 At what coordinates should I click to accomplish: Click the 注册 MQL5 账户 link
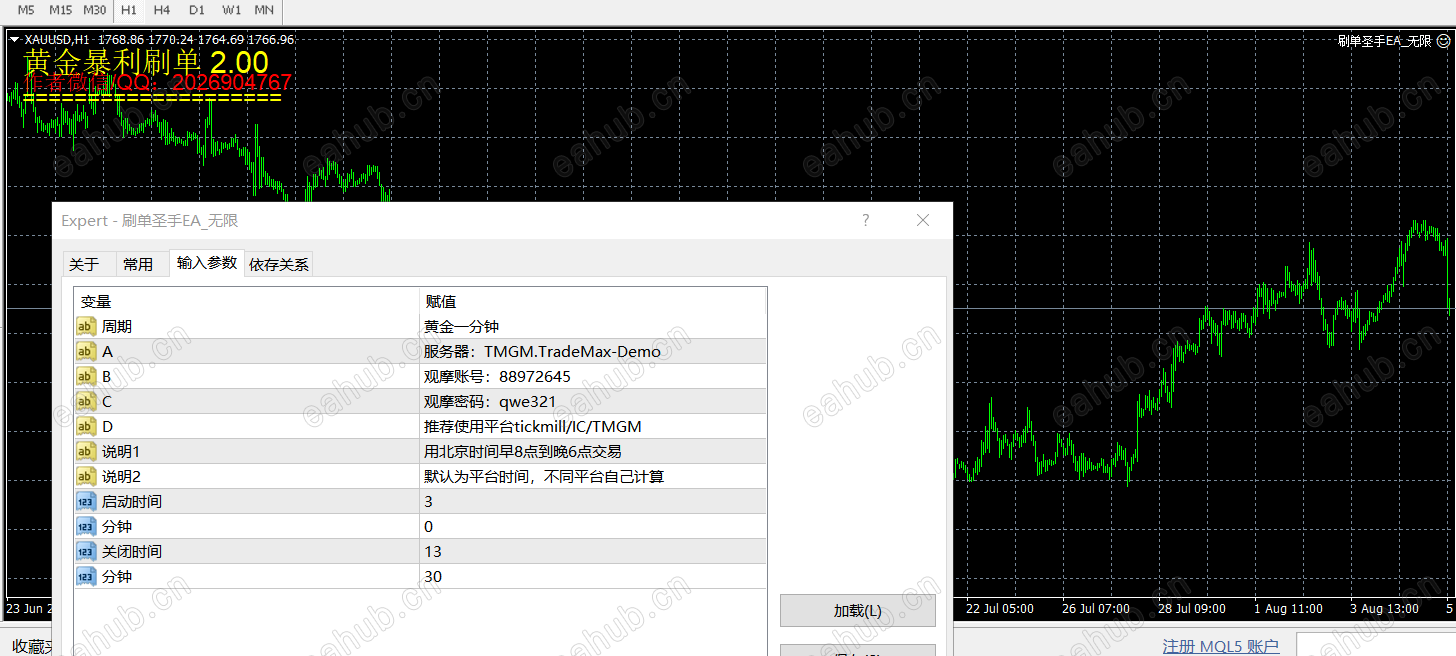click(x=1220, y=646)
